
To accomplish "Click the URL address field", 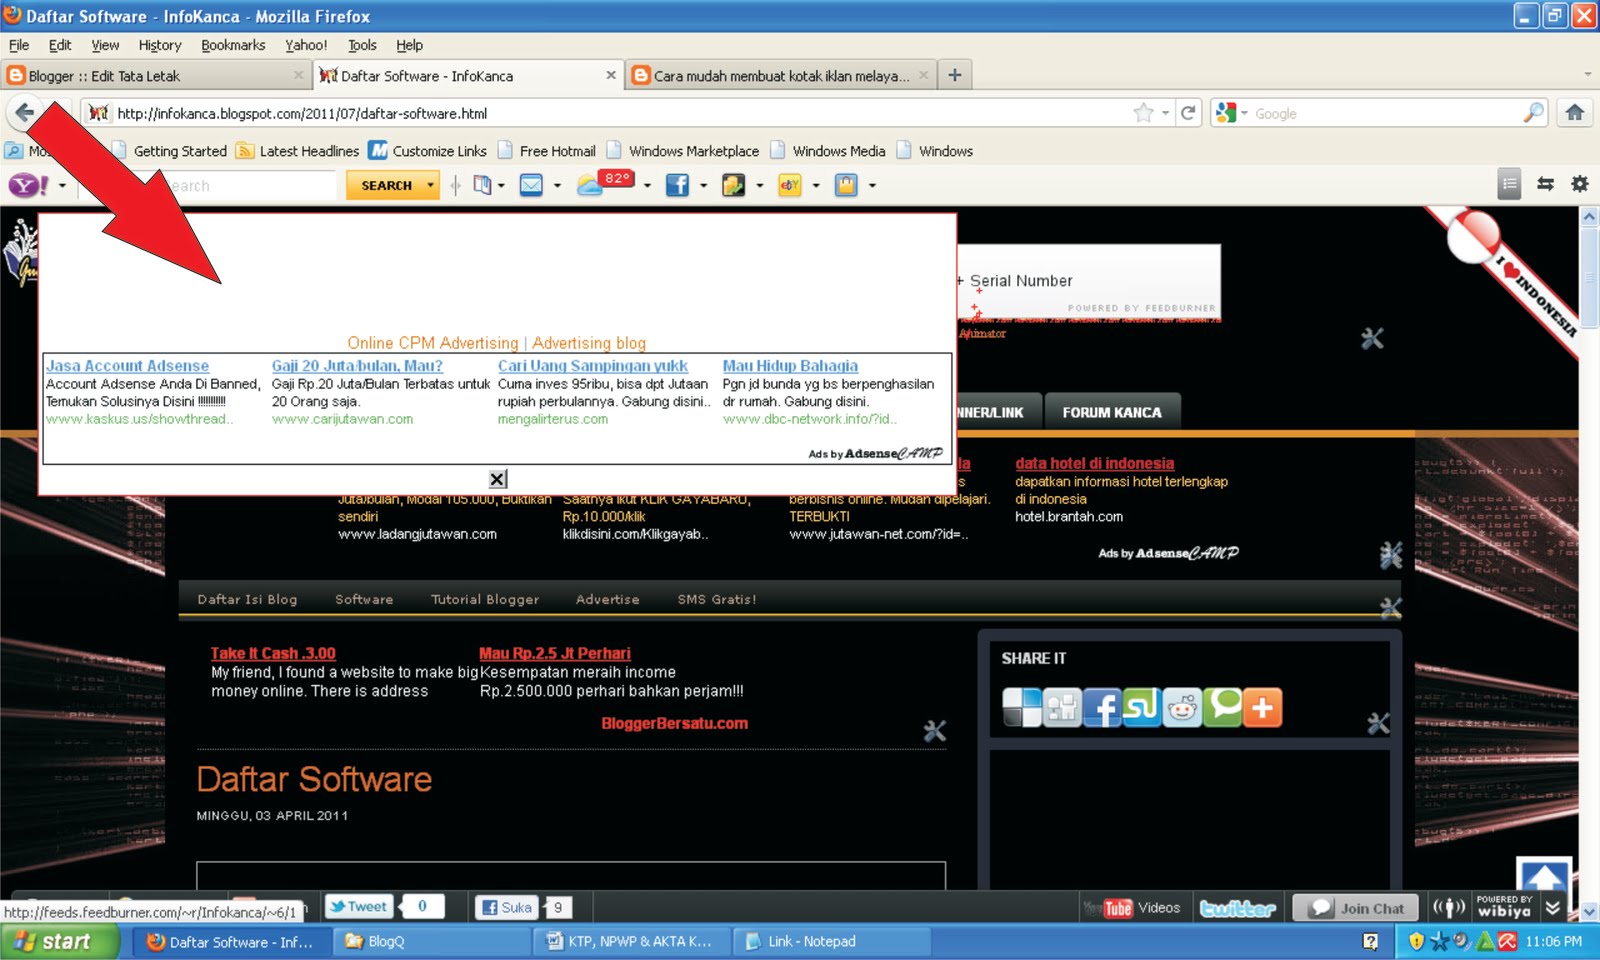I will point(620,113).
